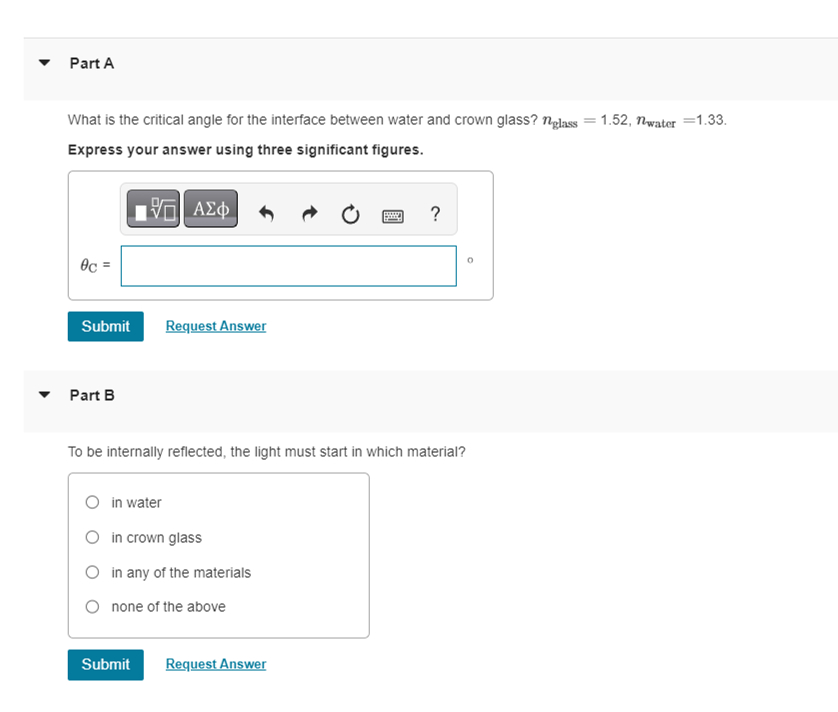838x712 pixels.
Task: Open the math template palette icon
Action: click(x=152, y=210)
